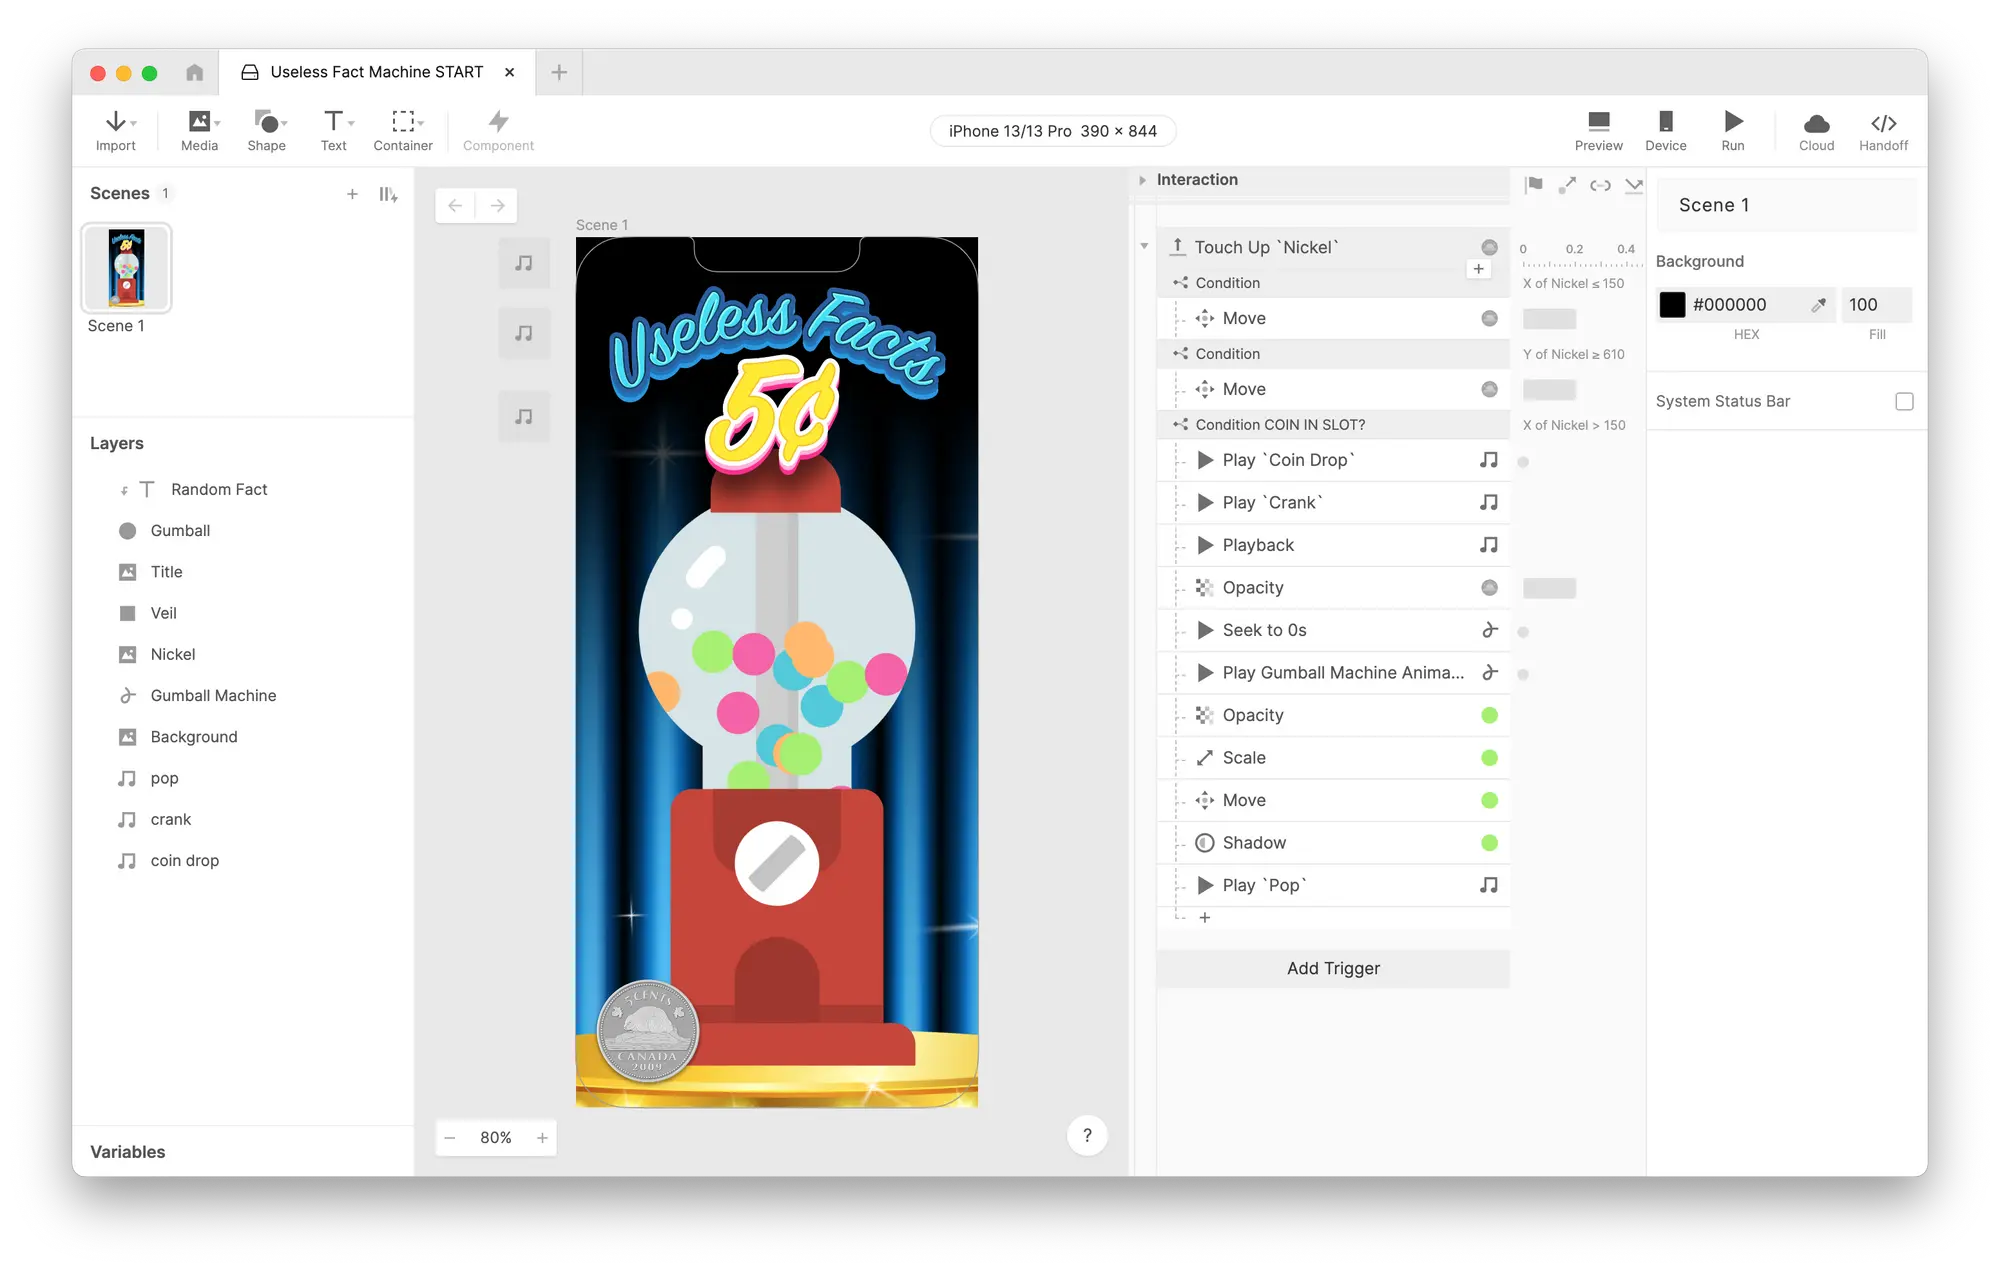Click the black background color swatch
This screenshot has height=1272, width=2000.
tap(1672, 305)
